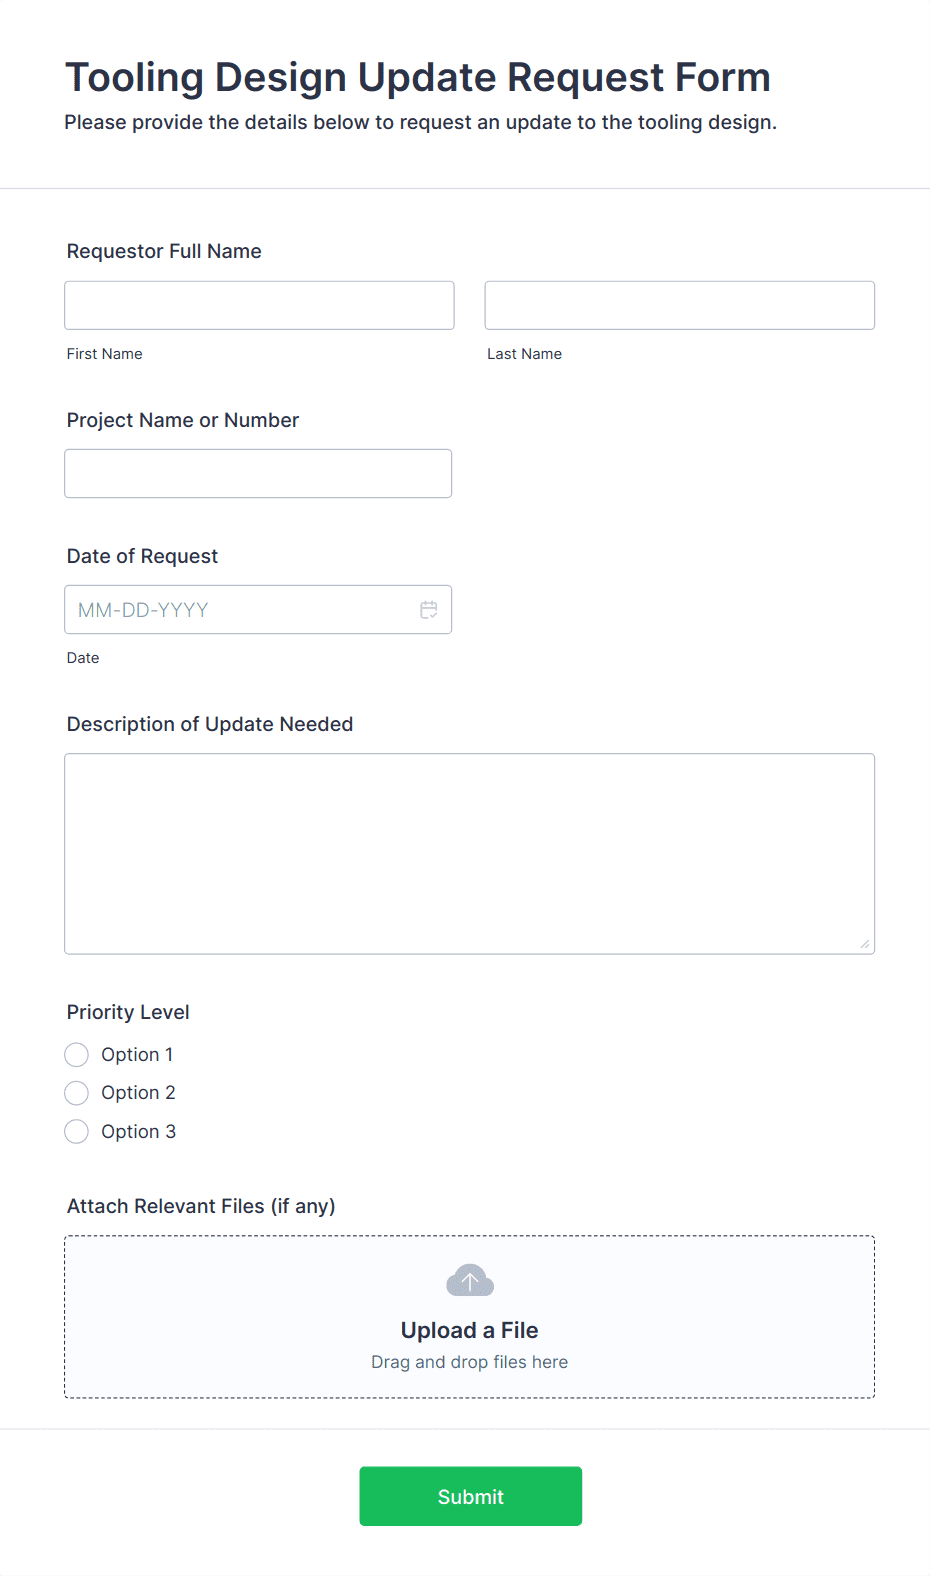Focus the Description of Update Needed textarea
This screenshot has height=1576, width=930.
coord(469,853)
